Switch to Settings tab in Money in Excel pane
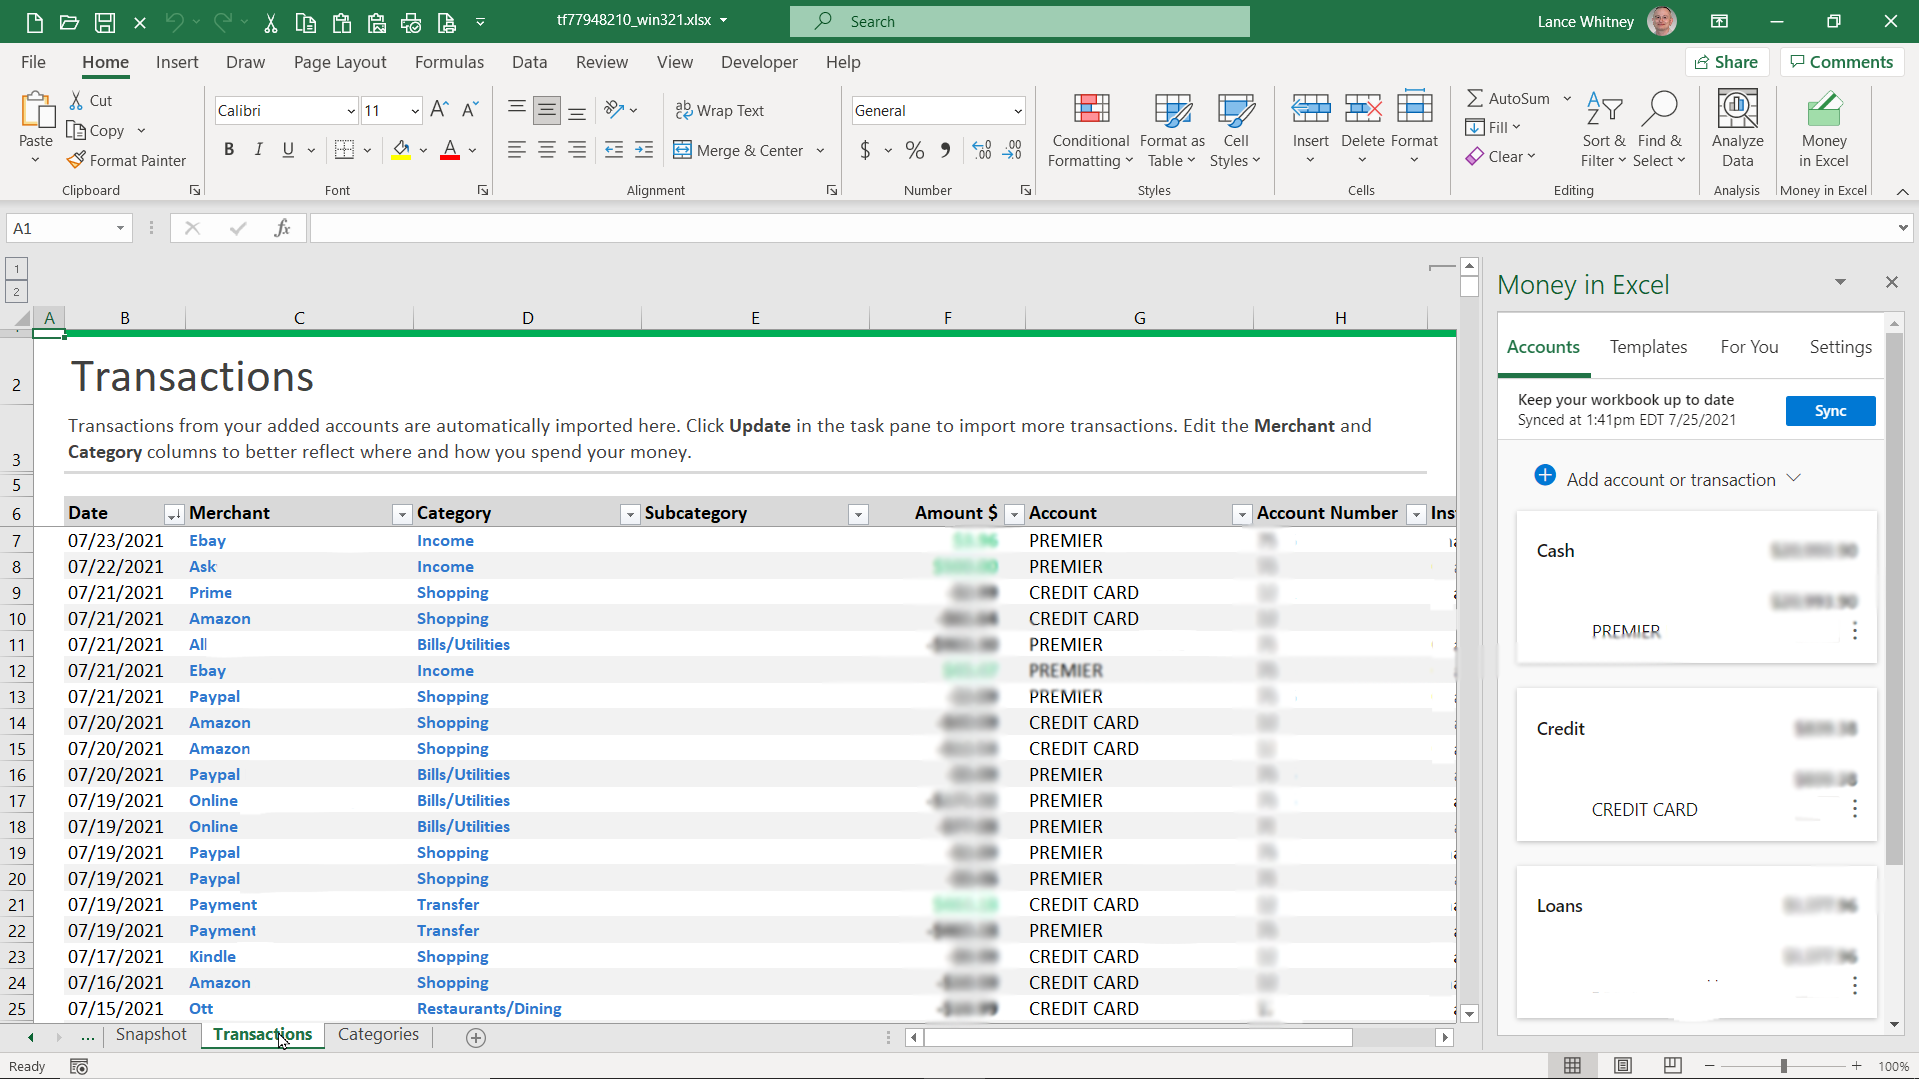Screen dimensions: 1919x1079 point(1840,347)
